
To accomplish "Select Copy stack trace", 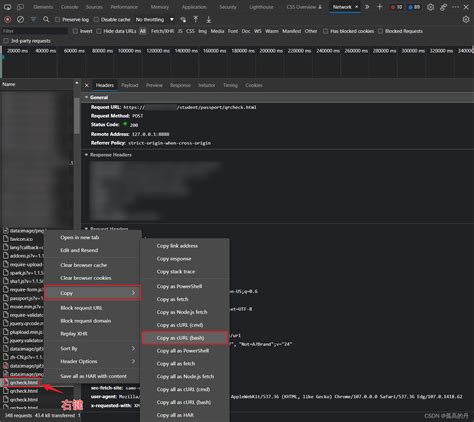I will coord(185,272).
